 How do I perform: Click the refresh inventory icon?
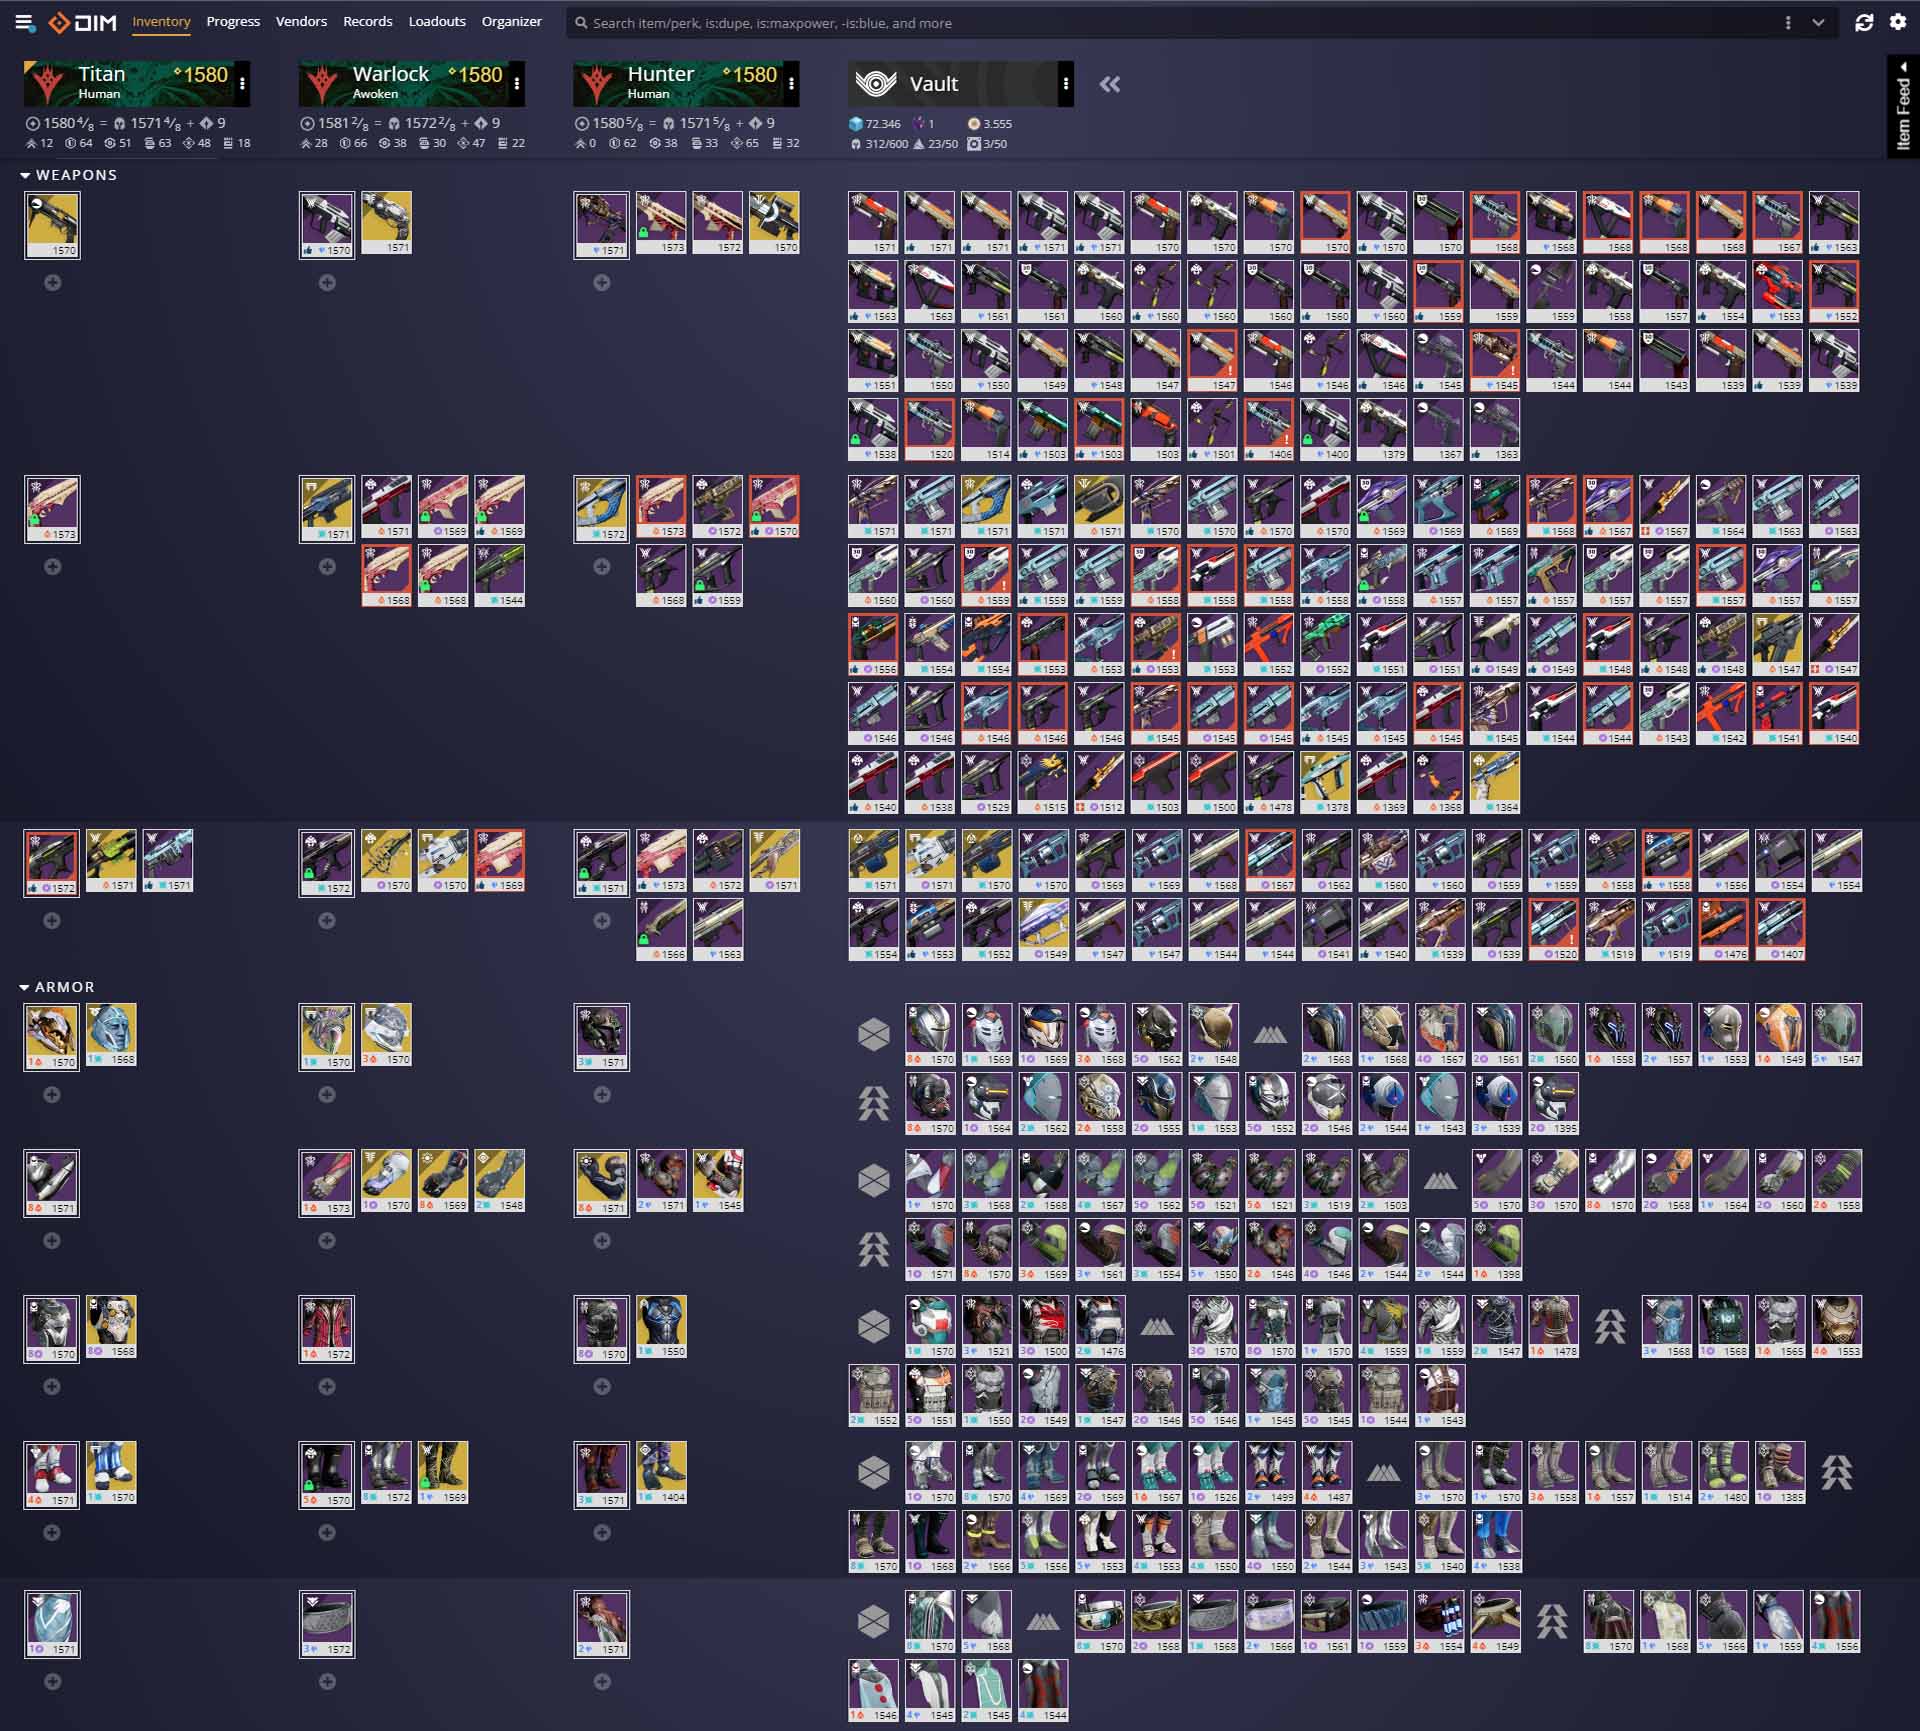pyautogui.click(x=1864, y=22)
